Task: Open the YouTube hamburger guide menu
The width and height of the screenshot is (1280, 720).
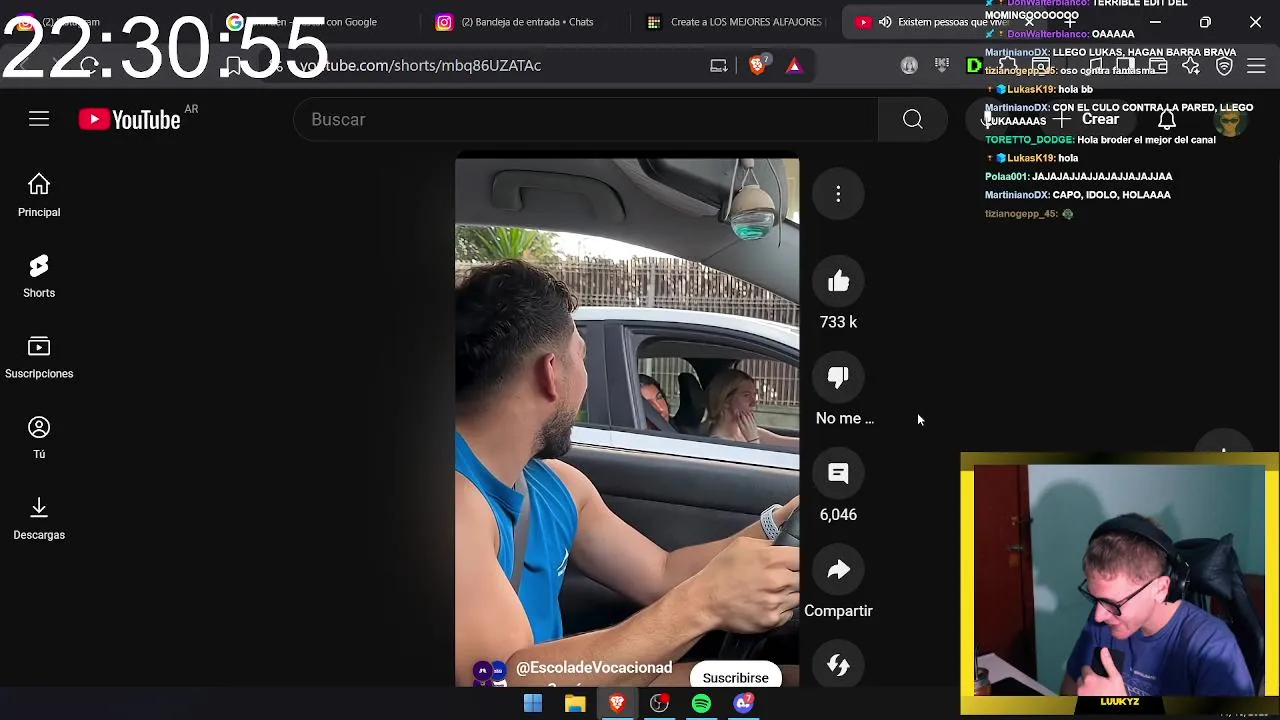Action: pos(39,119)
